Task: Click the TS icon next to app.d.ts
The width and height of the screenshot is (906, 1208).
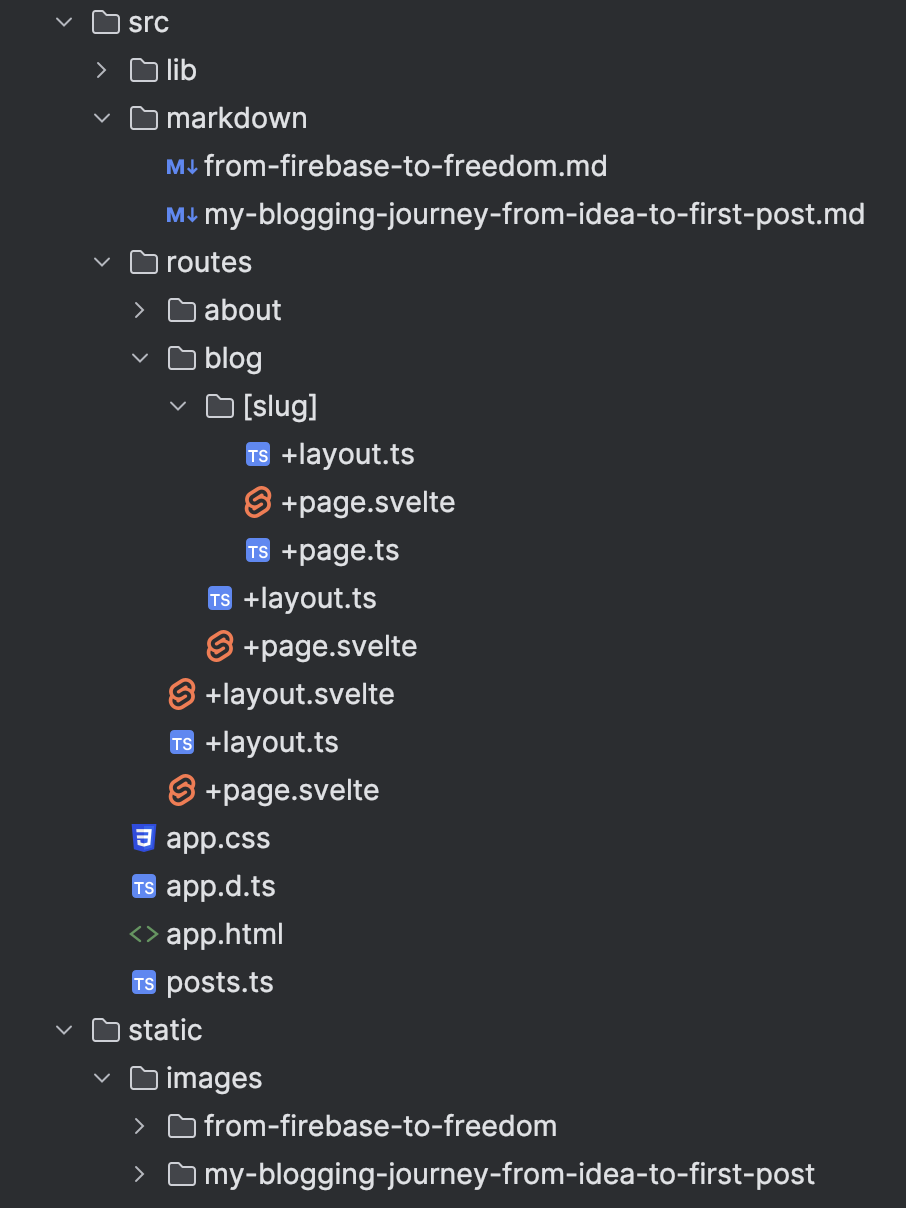Action: click(x=144, y=886)
